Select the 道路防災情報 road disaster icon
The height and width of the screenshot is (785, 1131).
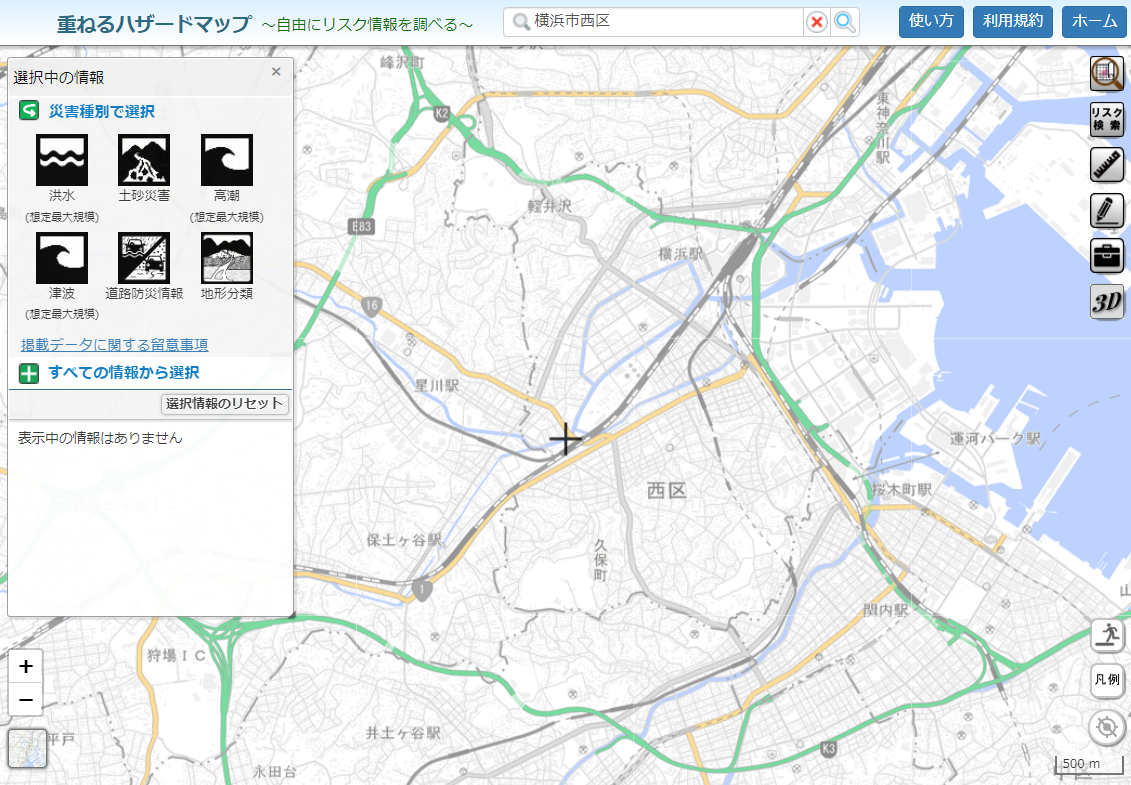(x=144, y=258)
